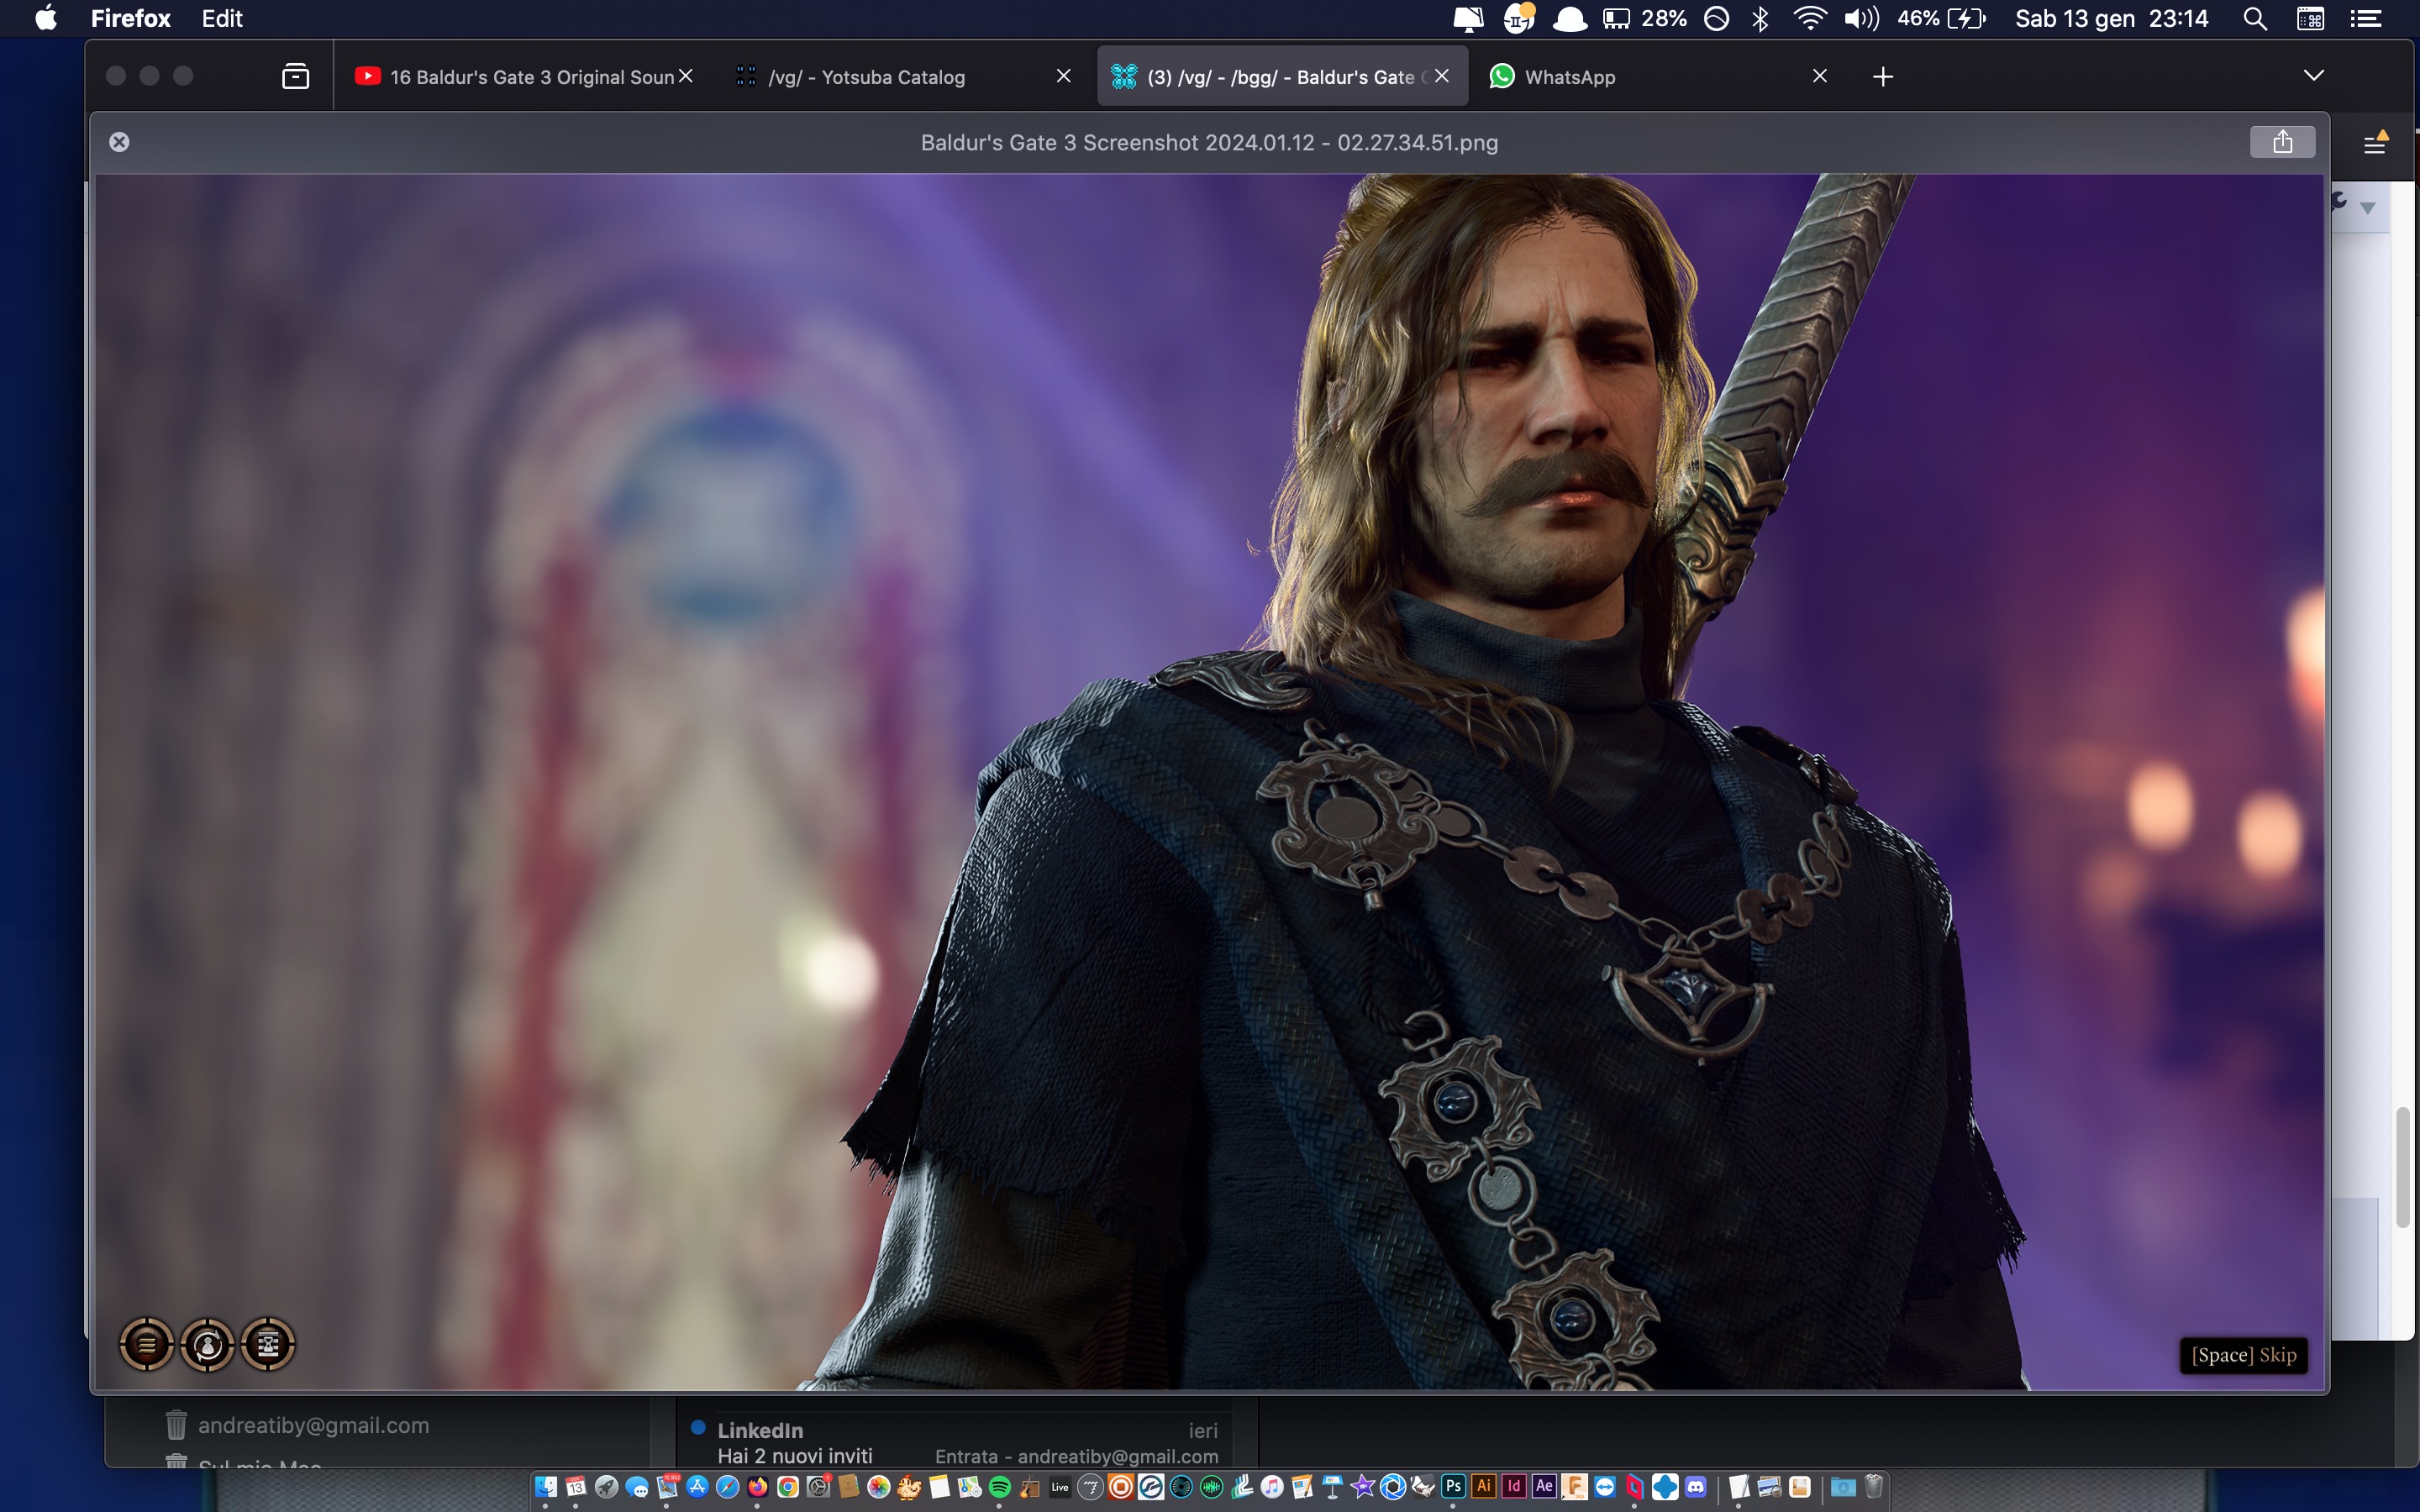
Task: Open the Trash in the Dock
Action: tap(1874, 1486)
